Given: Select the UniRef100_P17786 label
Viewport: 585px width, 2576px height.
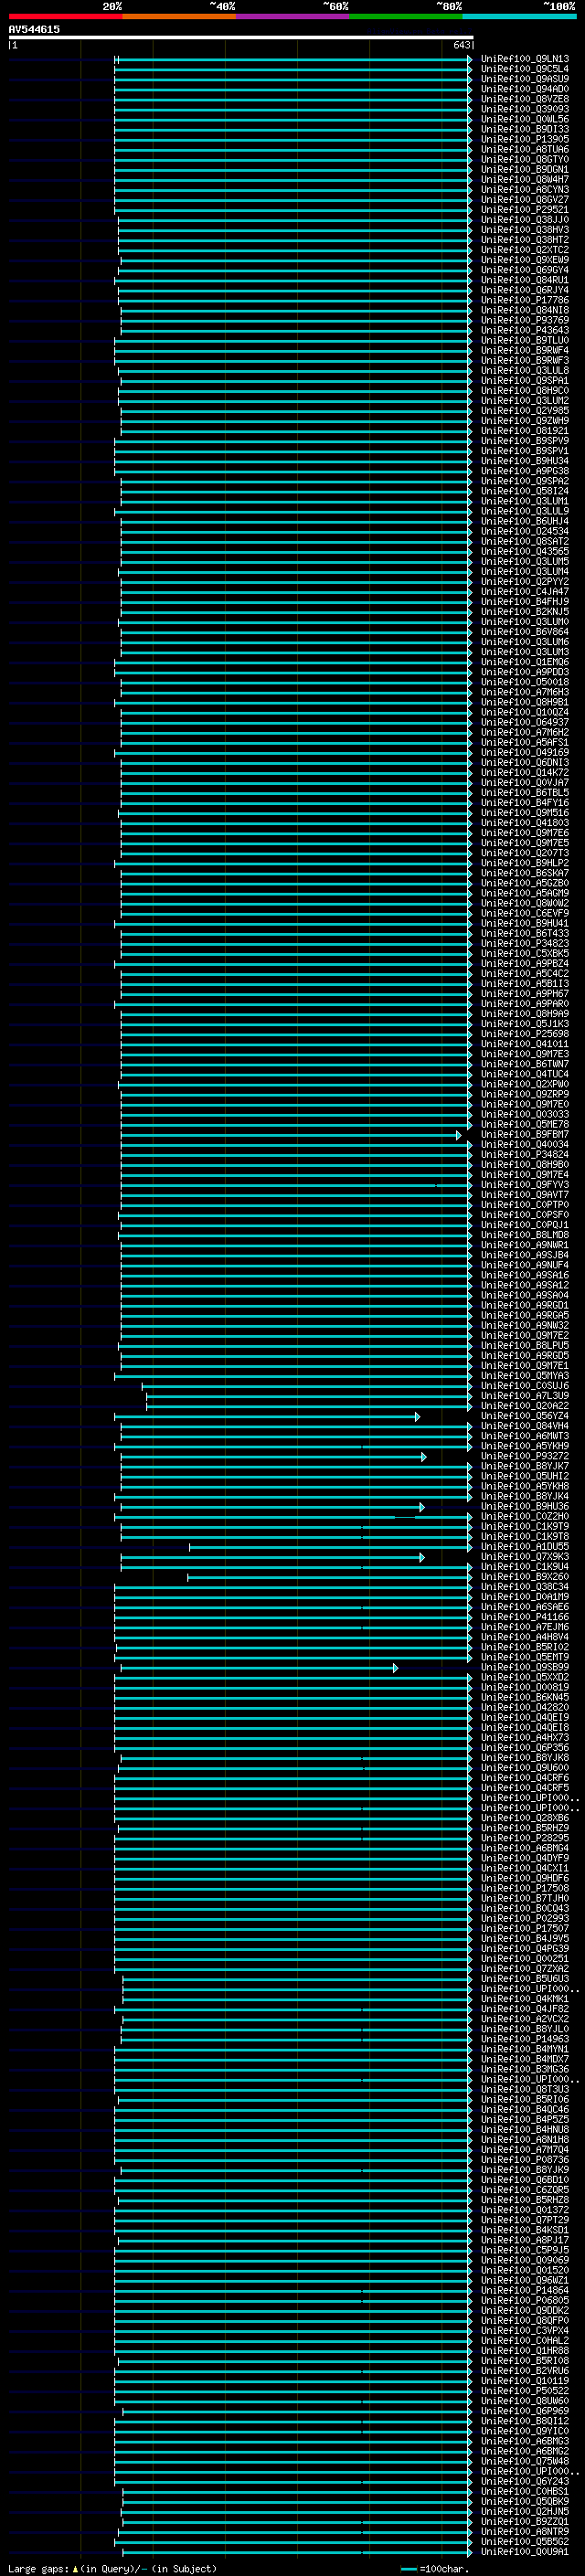Looking at the screenshot, I should click(x=525, y=301).
